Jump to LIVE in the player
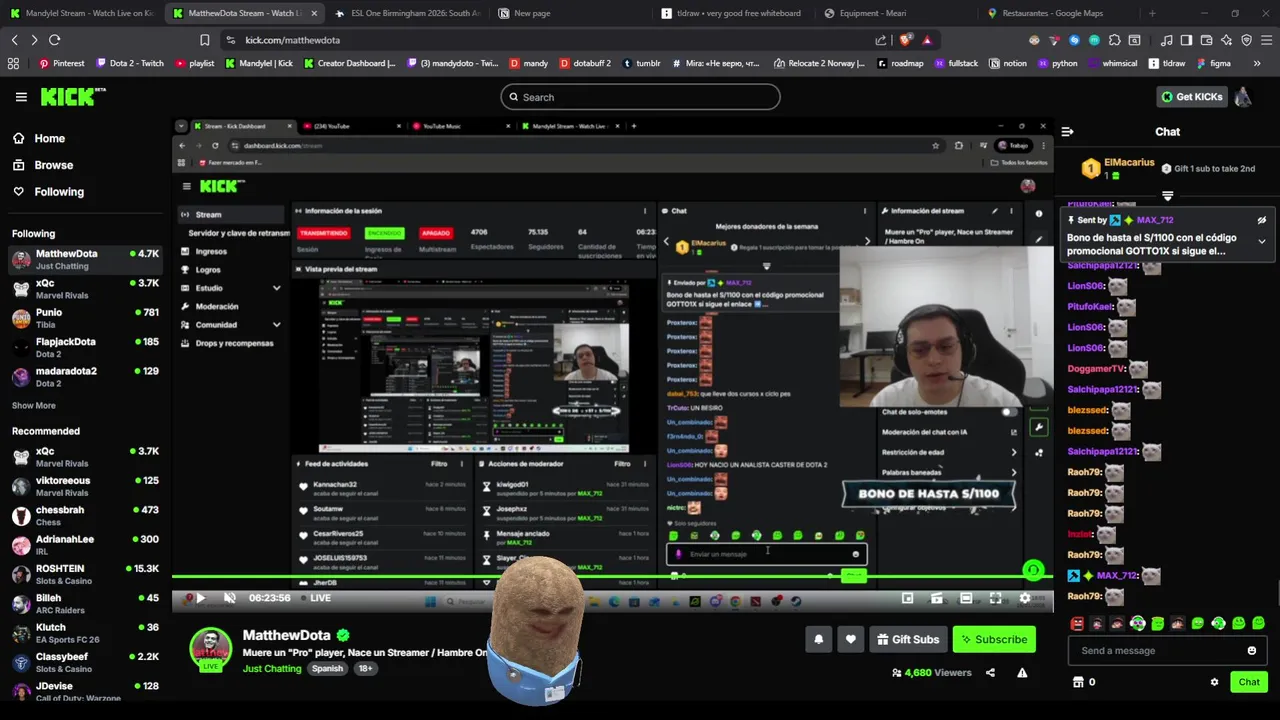 pos(316,598)
